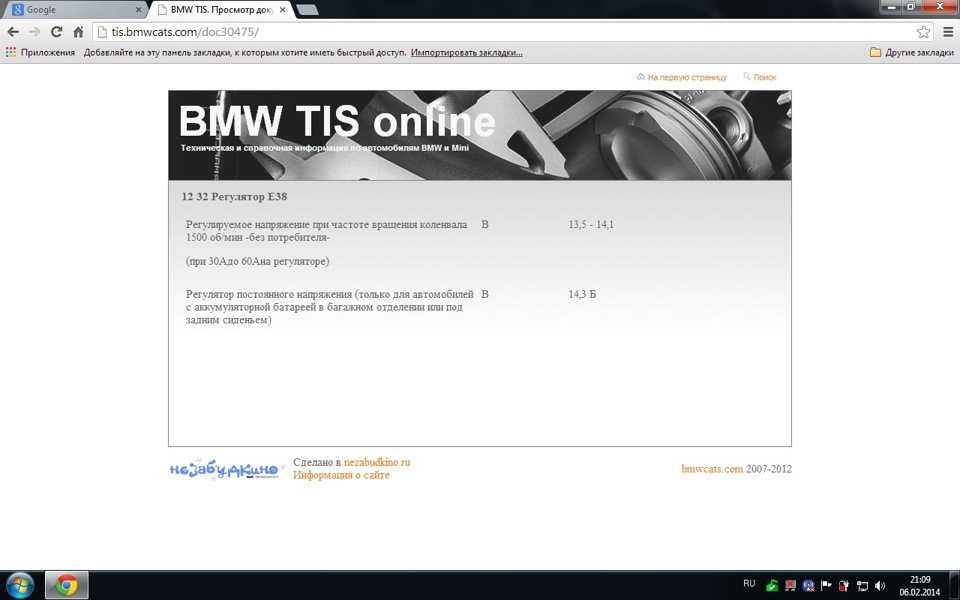
Task: Open the Chrome menu (three lines) icon
Action: [946, 32]
